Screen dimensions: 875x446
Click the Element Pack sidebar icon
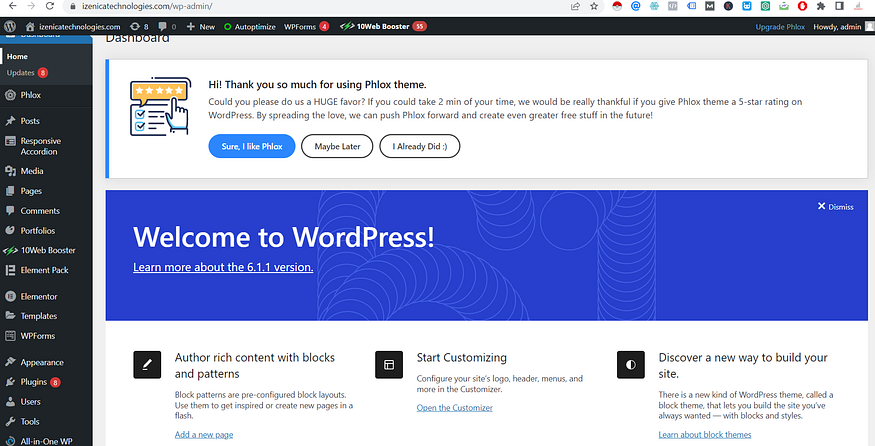(10, 270)
